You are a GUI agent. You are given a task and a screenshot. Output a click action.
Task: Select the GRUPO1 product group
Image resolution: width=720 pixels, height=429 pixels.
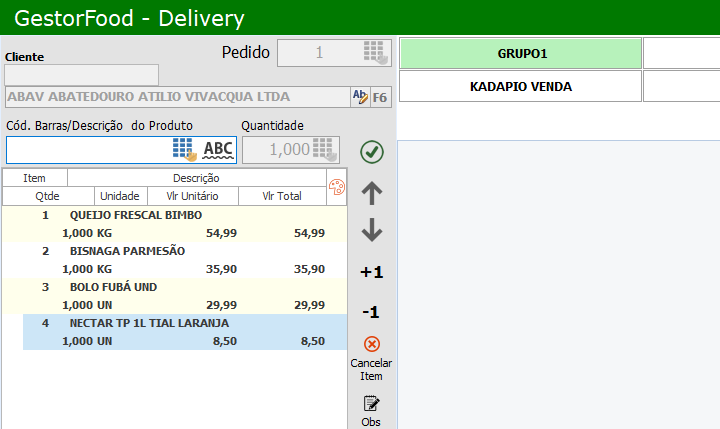coord(521,54)
